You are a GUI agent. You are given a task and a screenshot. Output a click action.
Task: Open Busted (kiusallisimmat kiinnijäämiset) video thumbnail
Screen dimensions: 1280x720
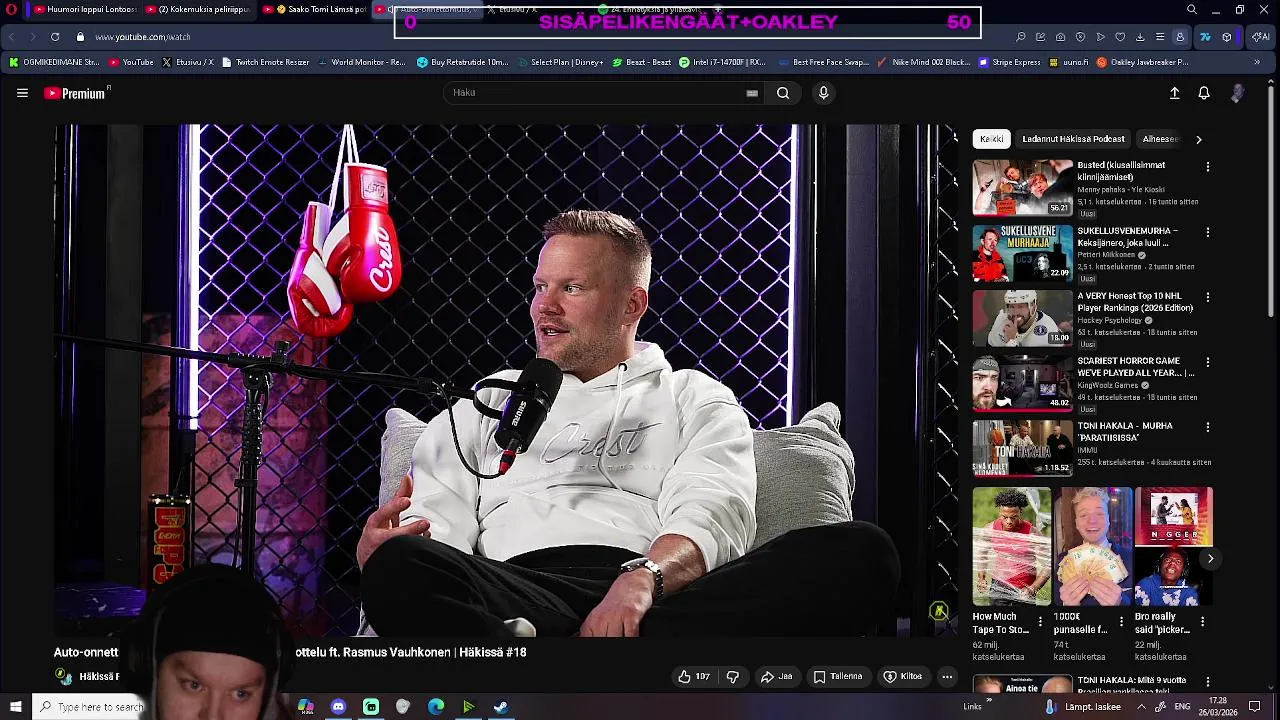[x=1022, y=188]
